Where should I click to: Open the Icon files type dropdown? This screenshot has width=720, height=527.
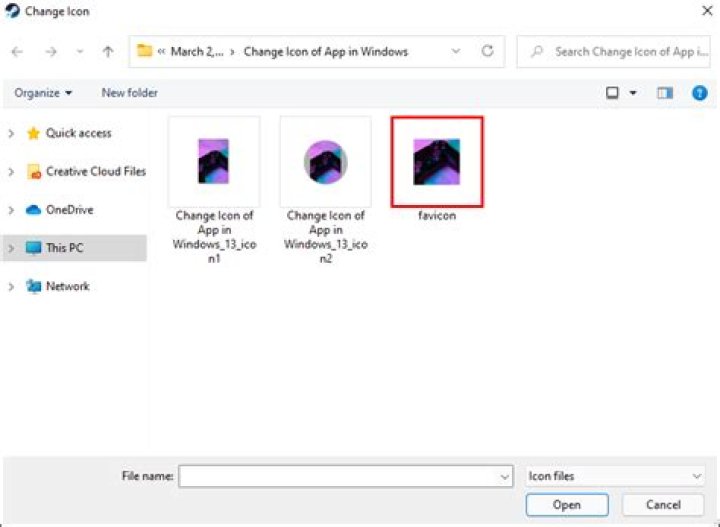615,477
